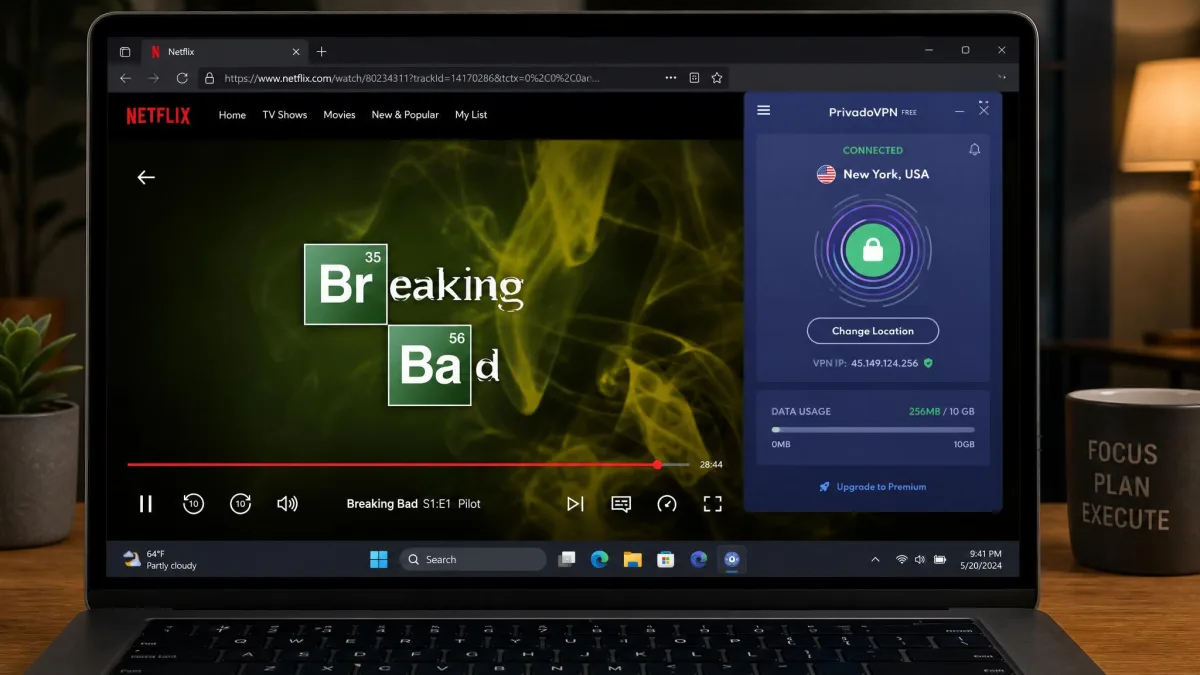Pause the Breaking Bad episode
The height and width of the screenshot is (675, 1200).
[146, 504]
